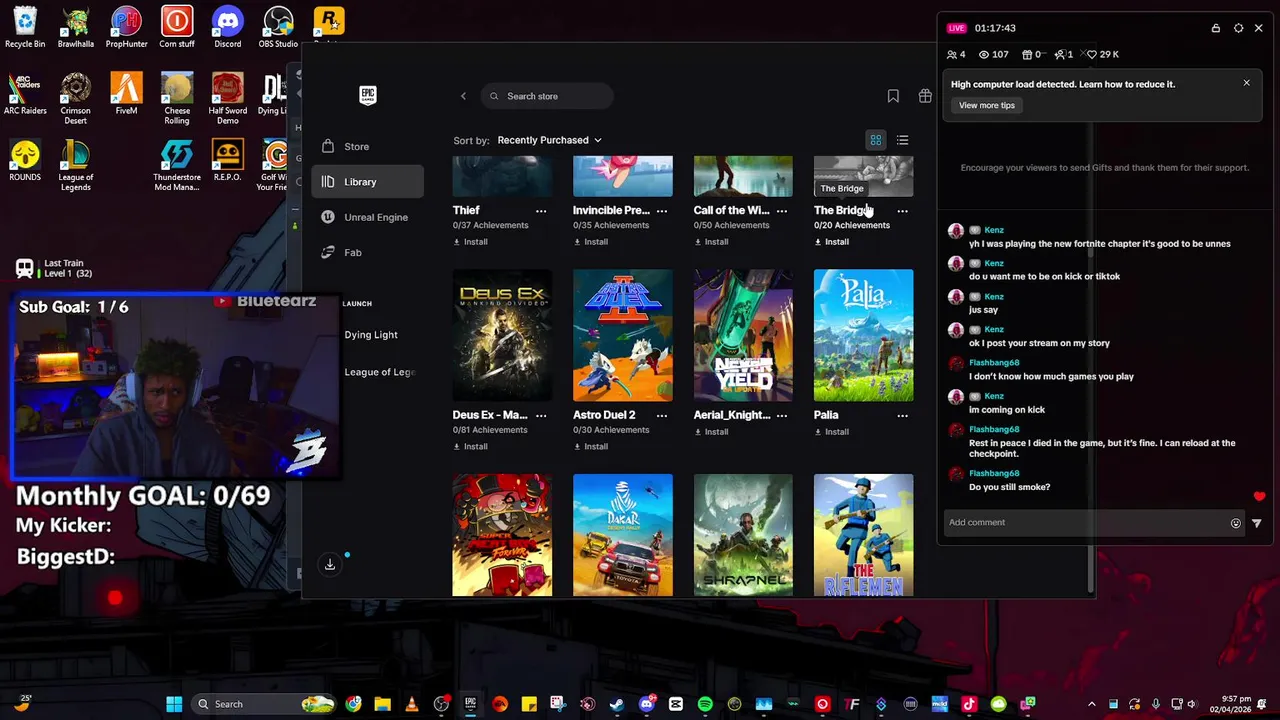Install Call of the Wild
1280x720 pixels.
[x=711, y=242]
